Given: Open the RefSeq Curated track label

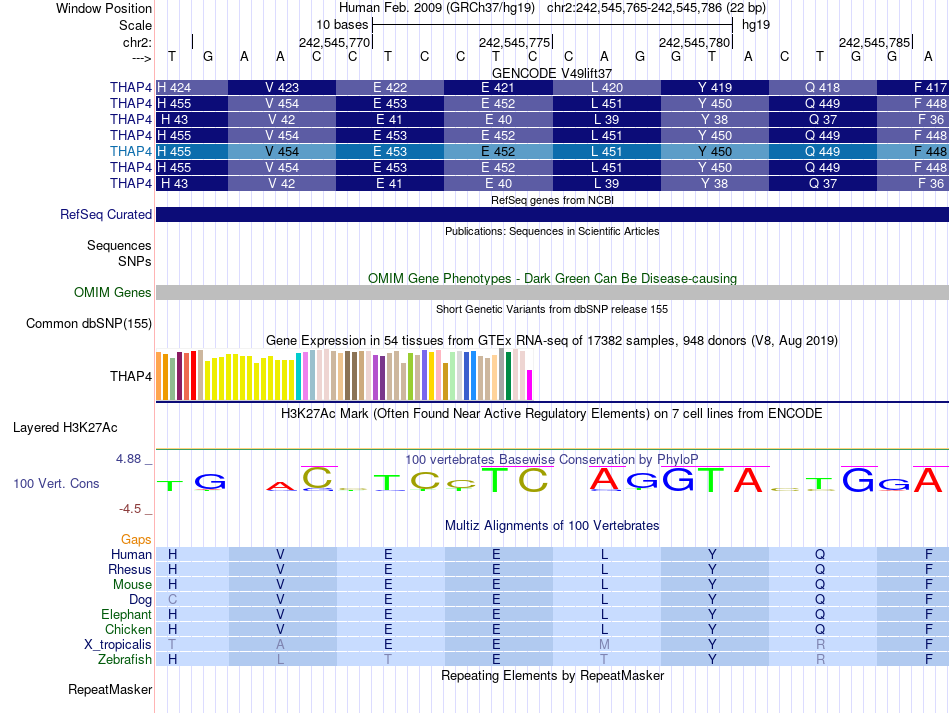Looking at the screenshot, I should [x=106, y=214].
